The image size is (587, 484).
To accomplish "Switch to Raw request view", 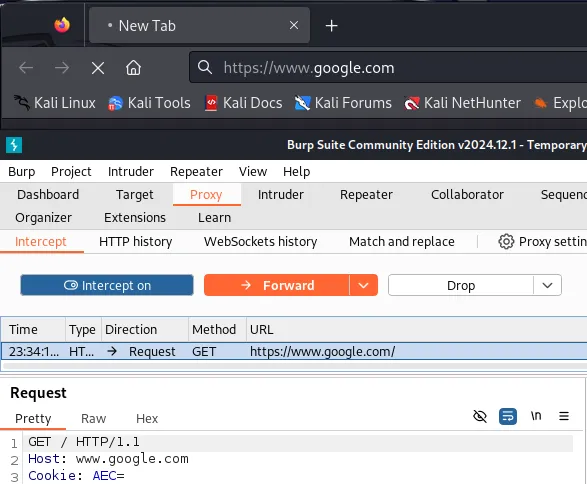I will (94, 418).
